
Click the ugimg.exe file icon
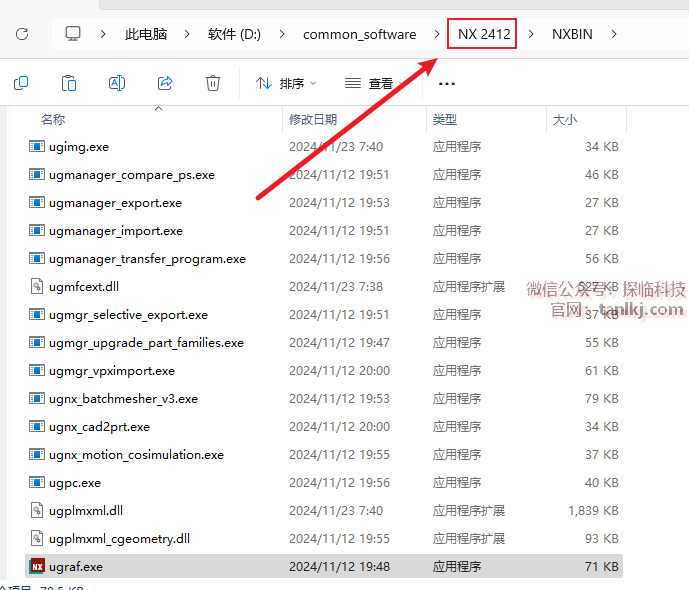click(37, 146)
